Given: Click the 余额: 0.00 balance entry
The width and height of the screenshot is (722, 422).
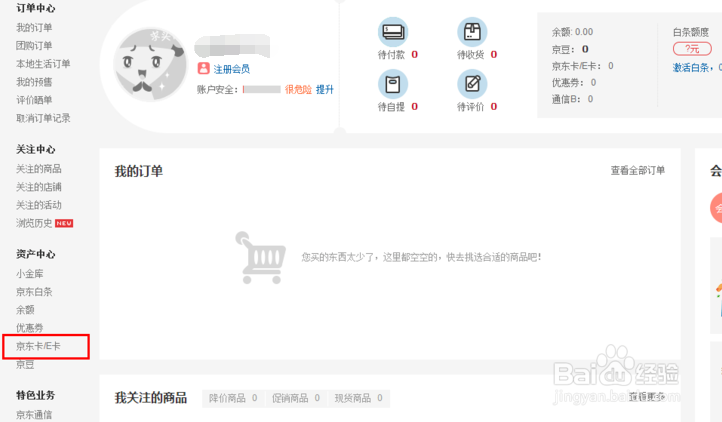Looking at the screenshot, I should click(x=572, y=32).
